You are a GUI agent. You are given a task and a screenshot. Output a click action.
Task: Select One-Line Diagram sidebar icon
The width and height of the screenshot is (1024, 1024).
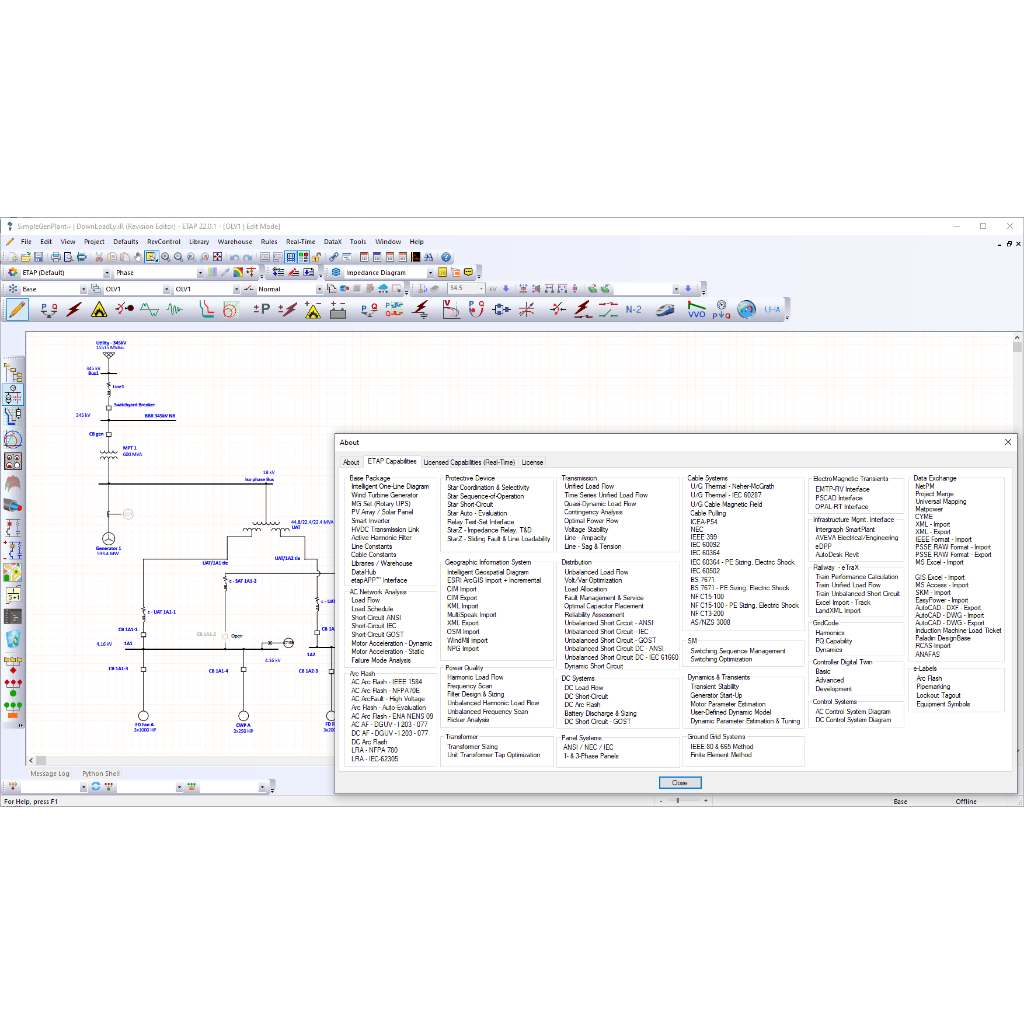(x=13, y=394)
